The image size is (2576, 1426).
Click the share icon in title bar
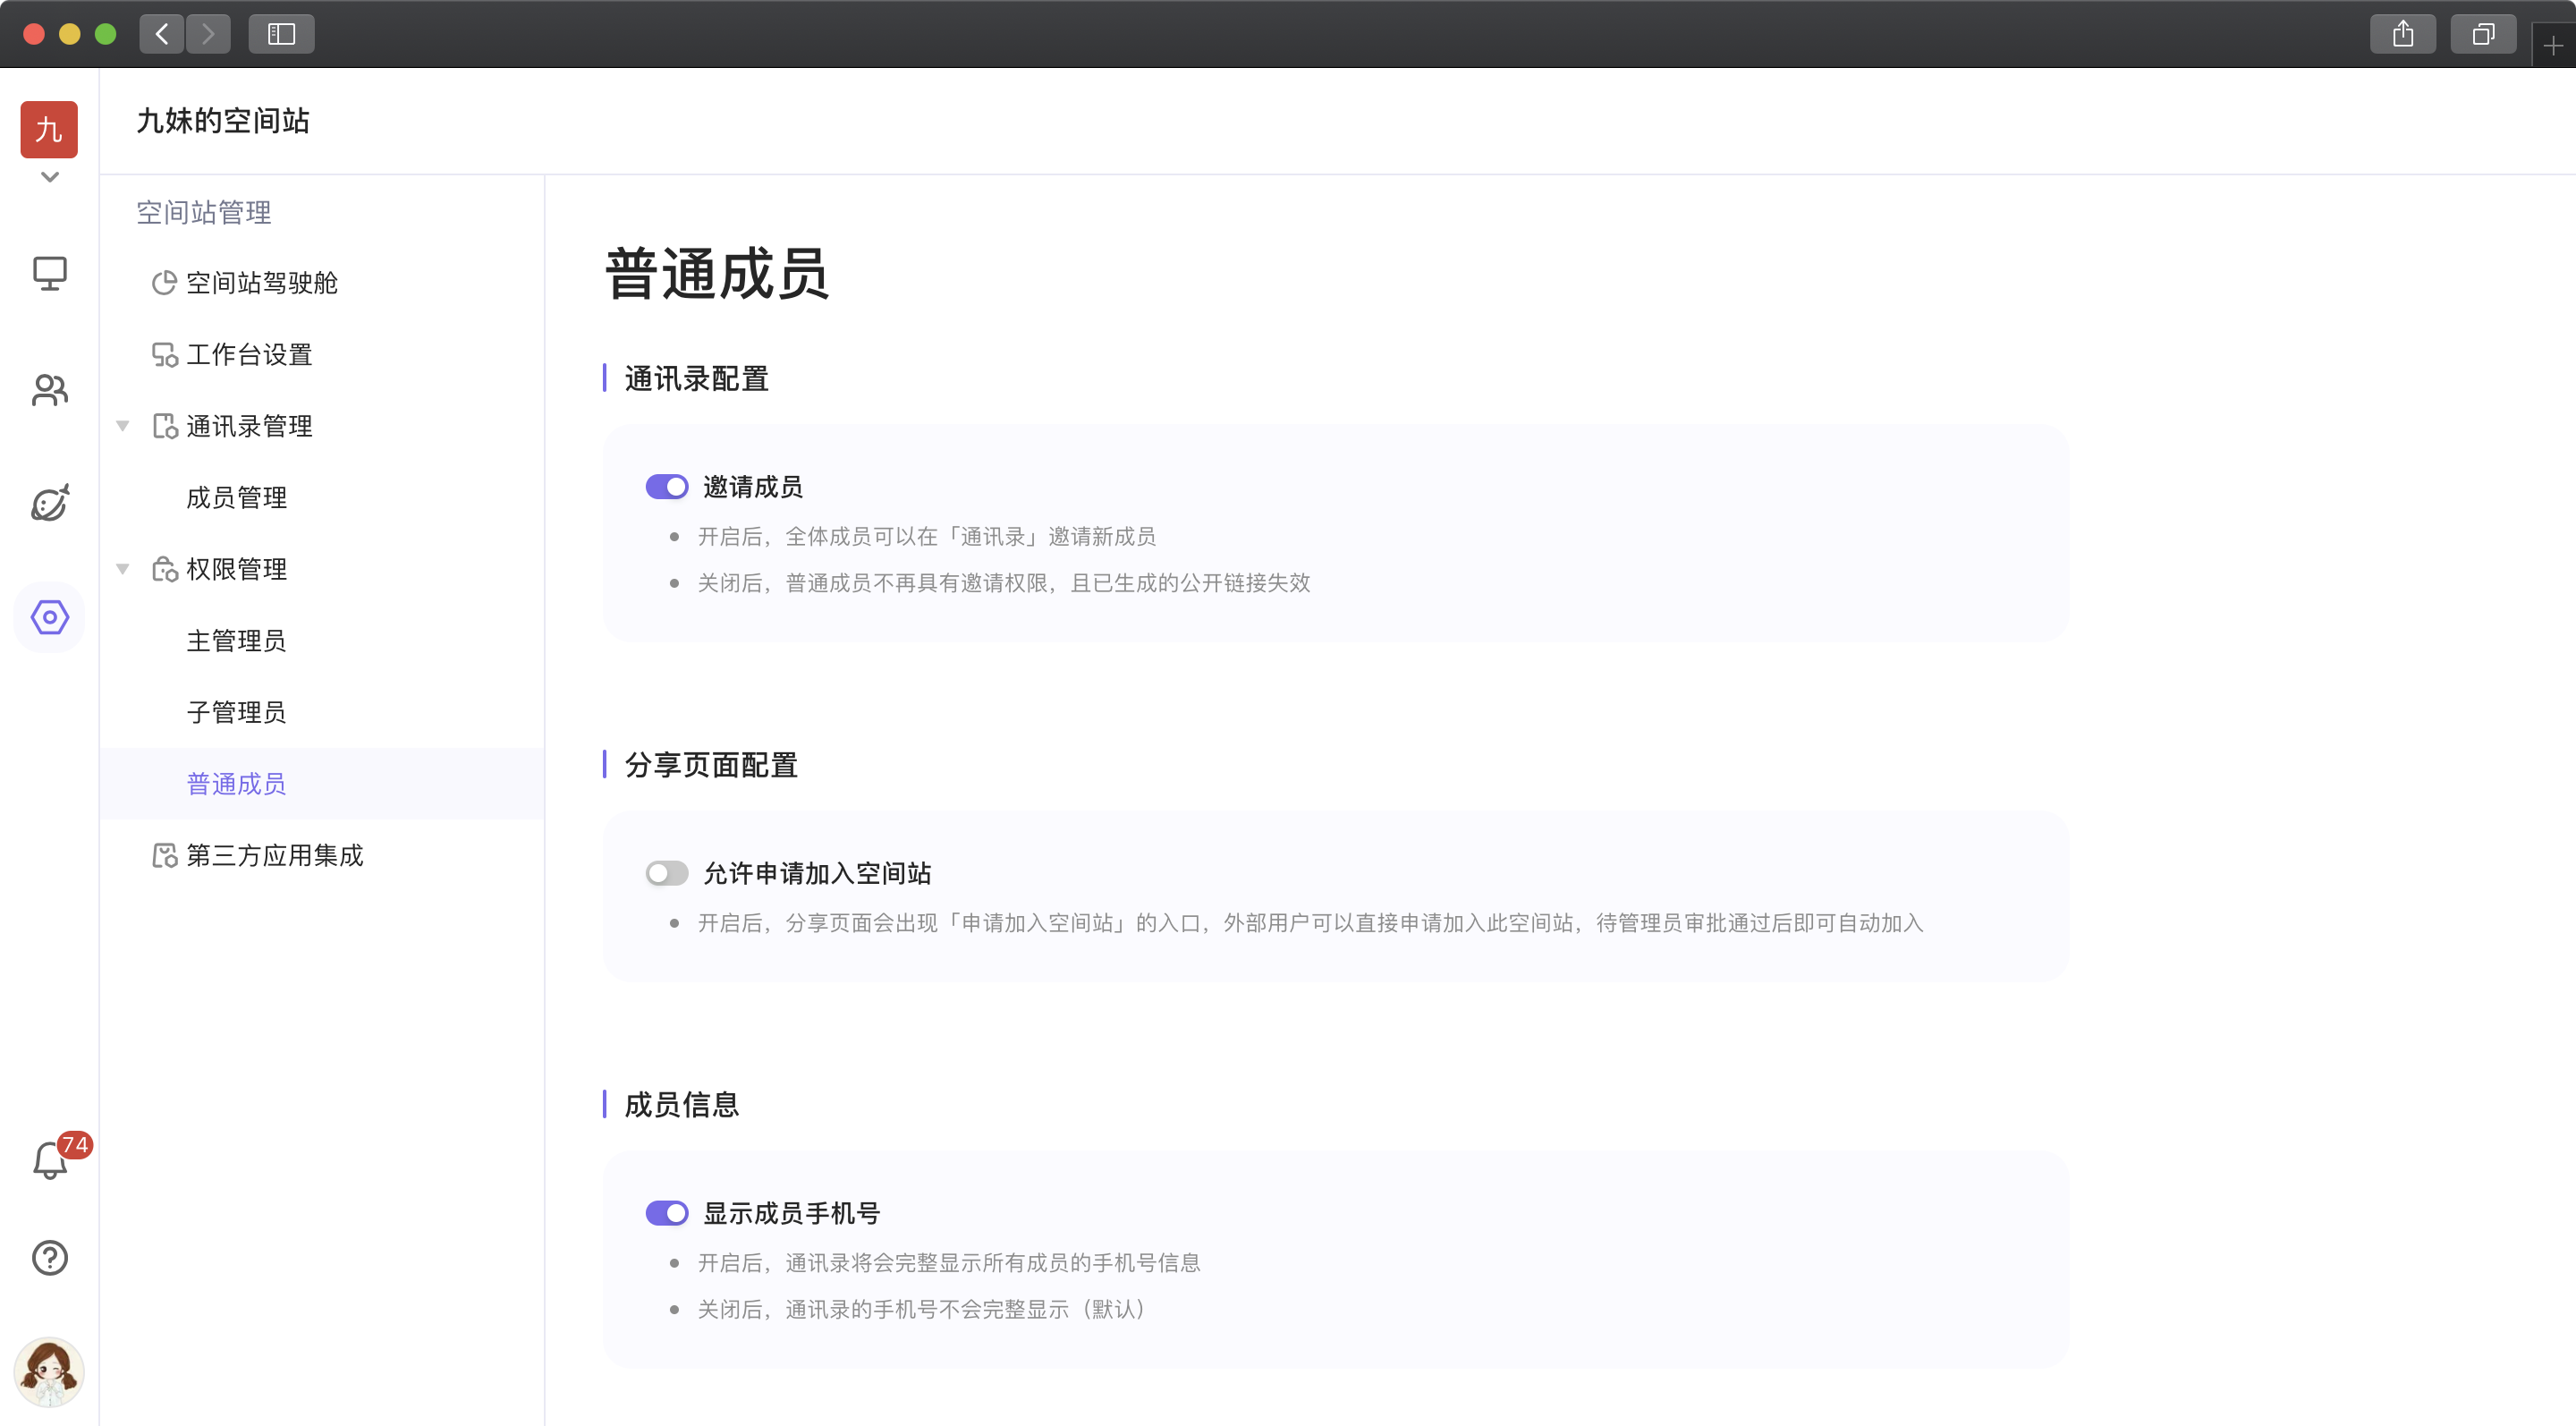[x=2402, y=35]
